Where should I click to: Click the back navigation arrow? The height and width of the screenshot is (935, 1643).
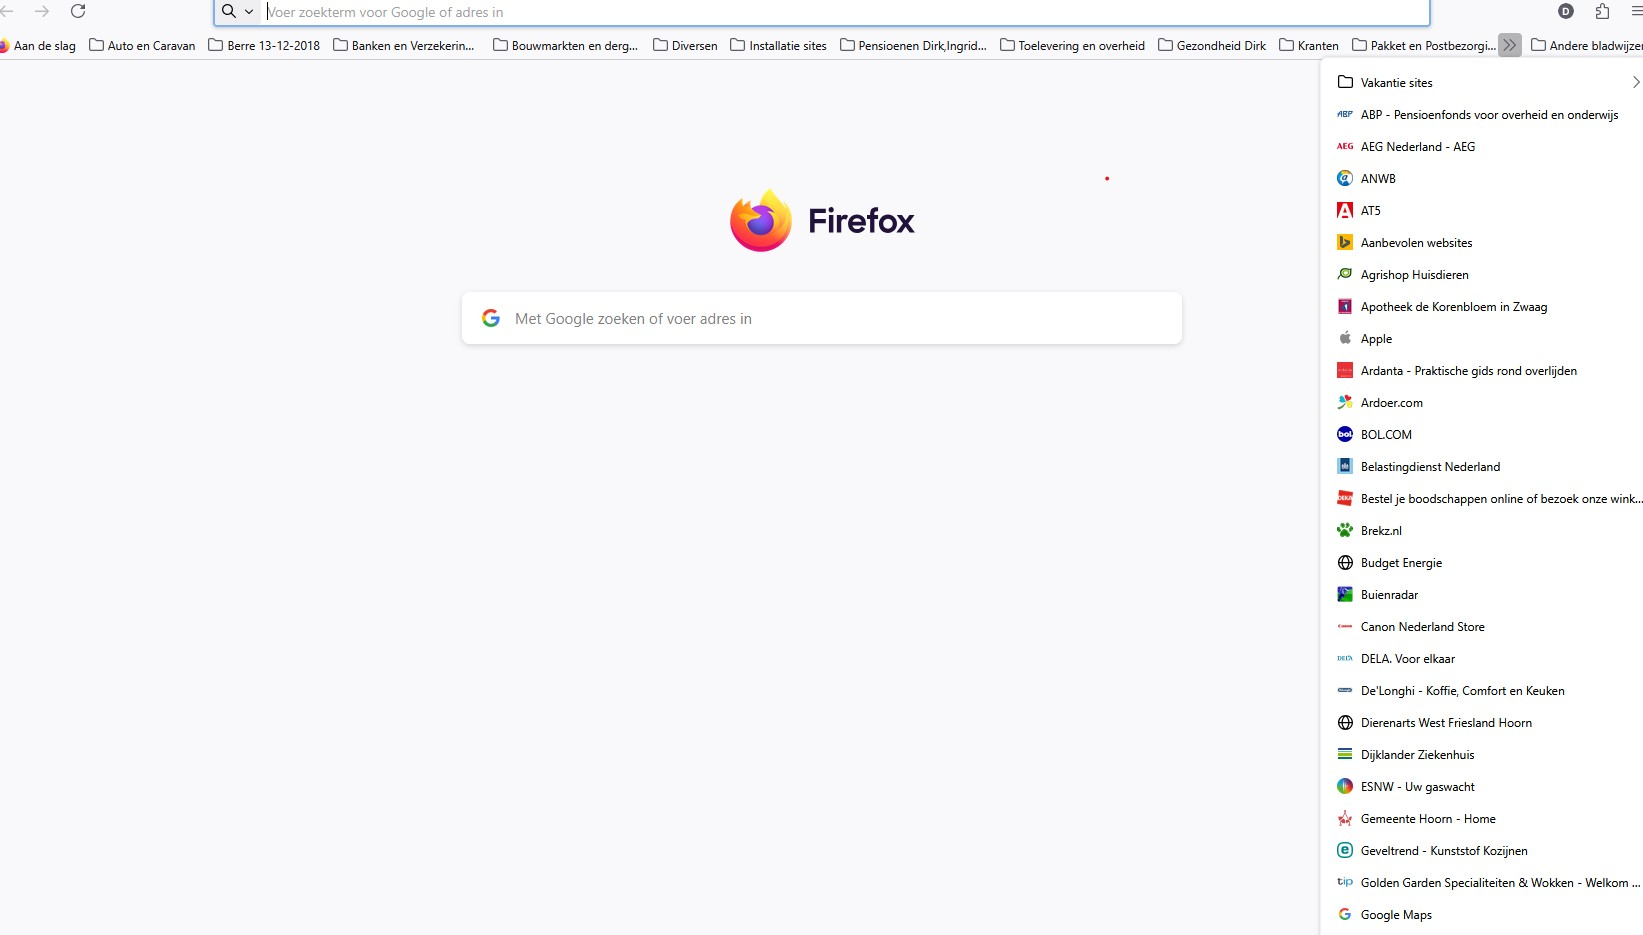coord(7,11)
